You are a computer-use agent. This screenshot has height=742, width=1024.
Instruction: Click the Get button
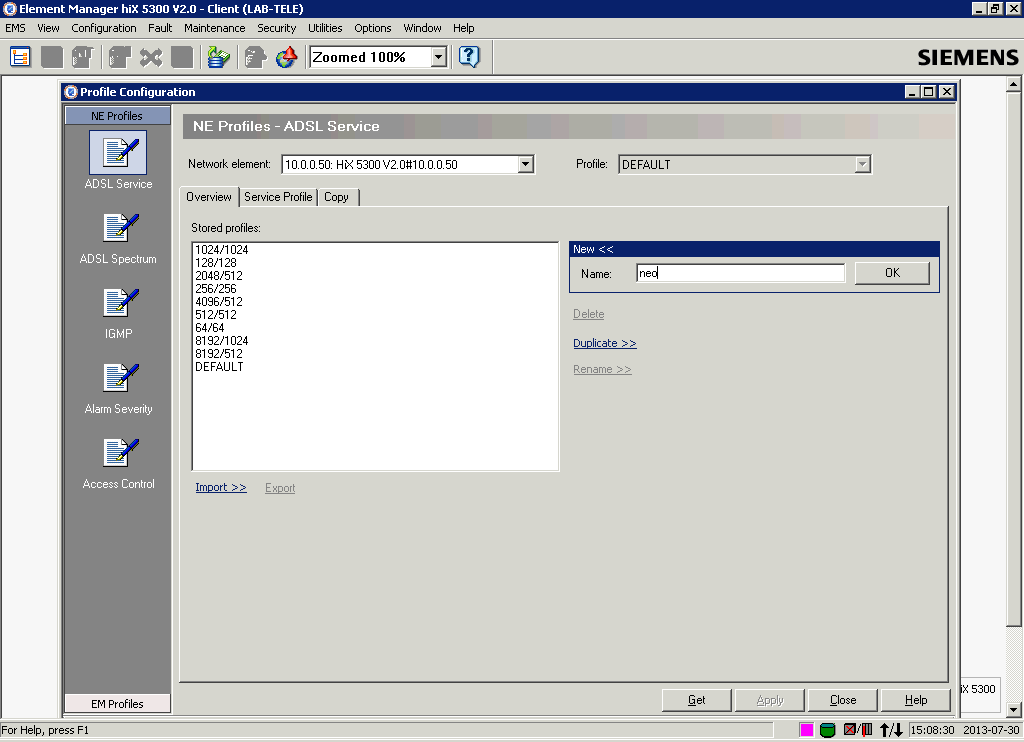point(696,700)
